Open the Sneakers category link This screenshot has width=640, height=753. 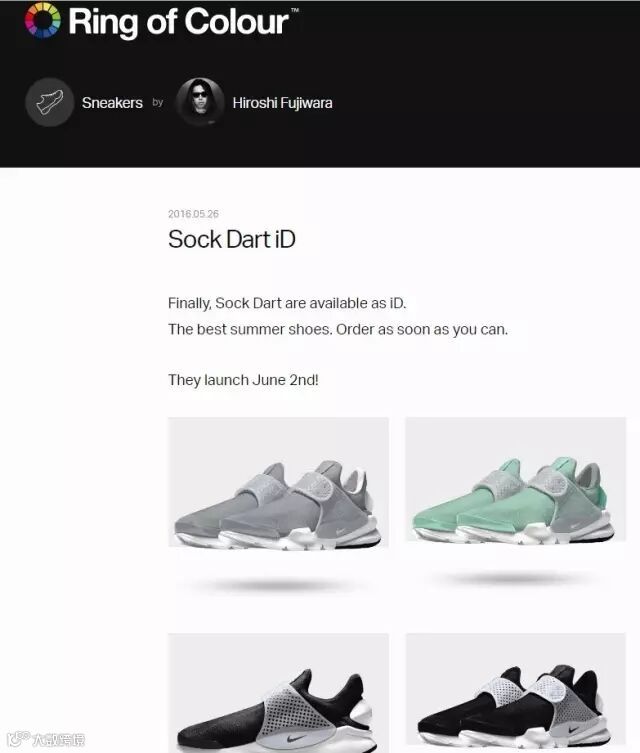[x=112, y=103]
